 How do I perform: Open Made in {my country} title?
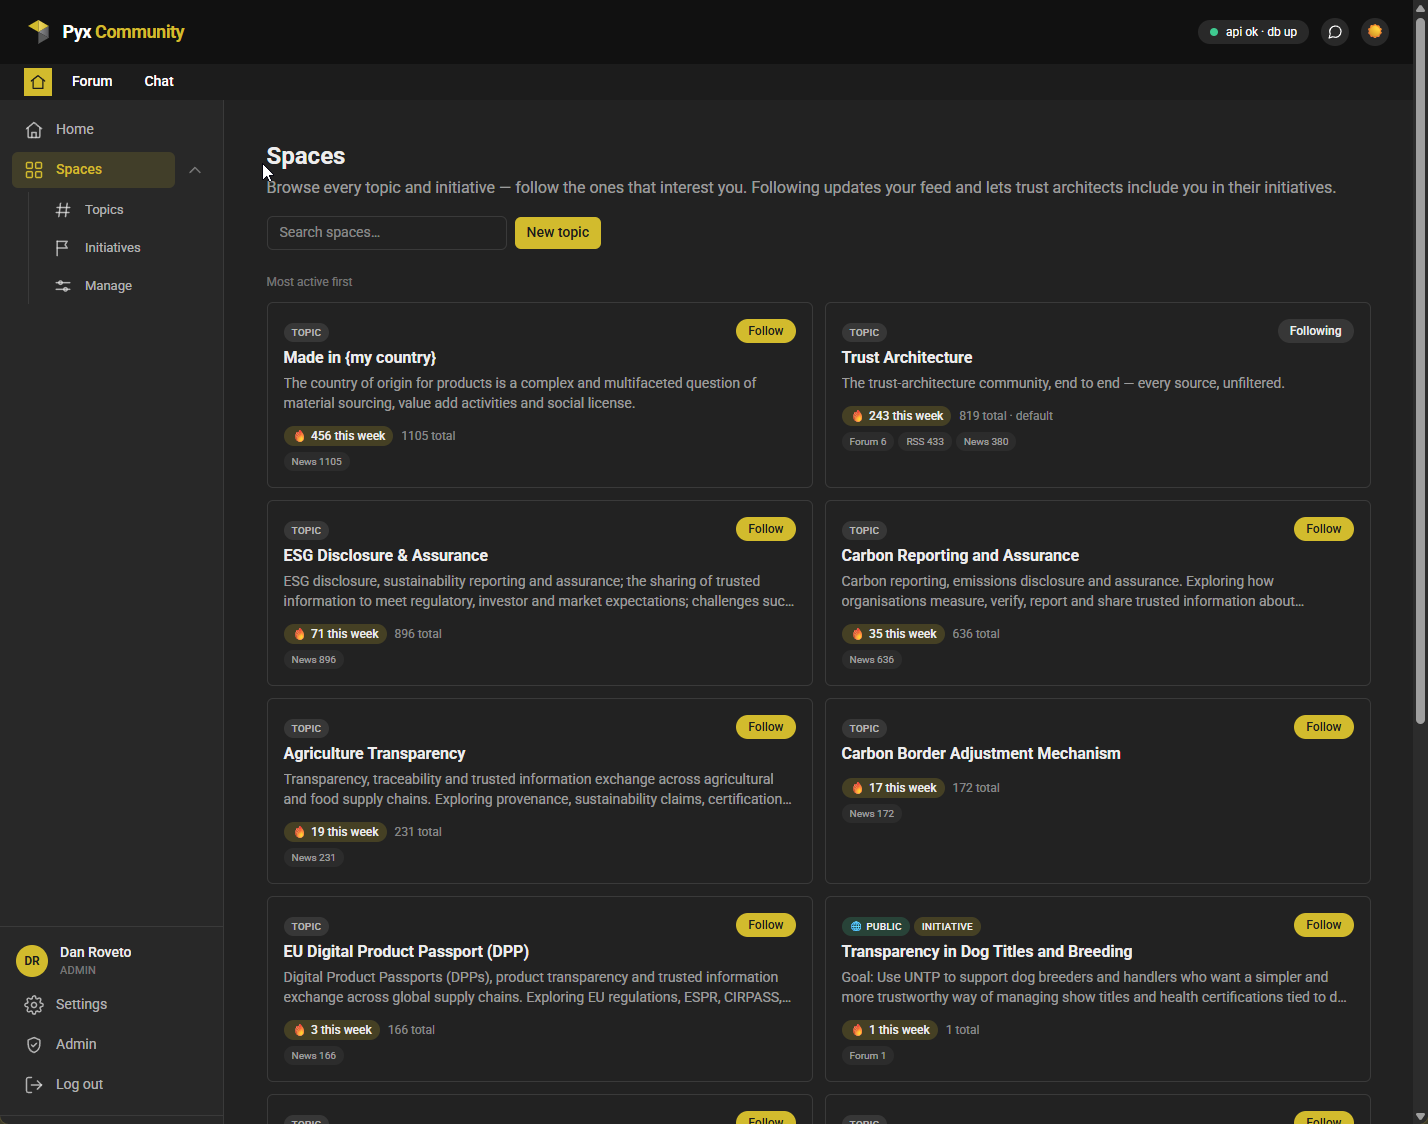[x=360, y=358]
